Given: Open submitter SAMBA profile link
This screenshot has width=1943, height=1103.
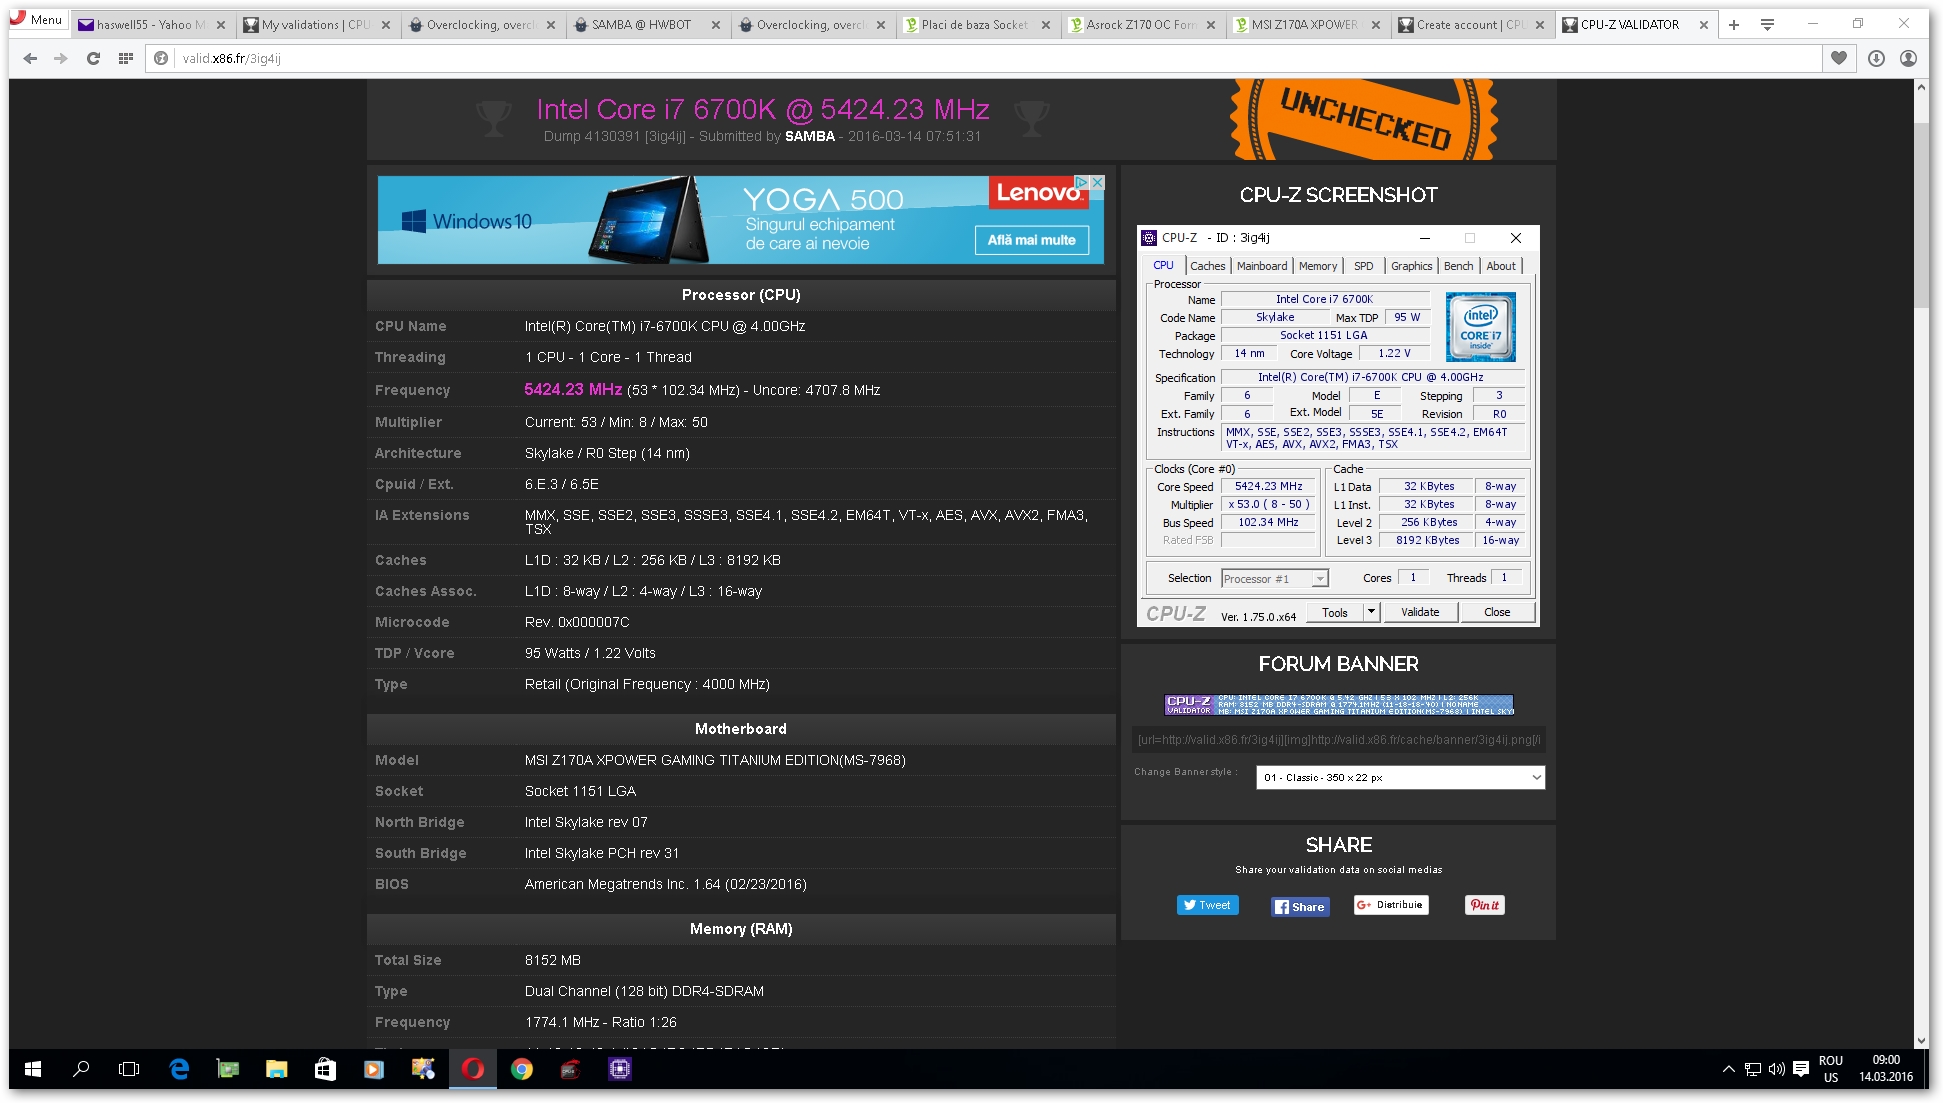Looking at the screenshot, I should pyautogui.click(x=809, y=136).
